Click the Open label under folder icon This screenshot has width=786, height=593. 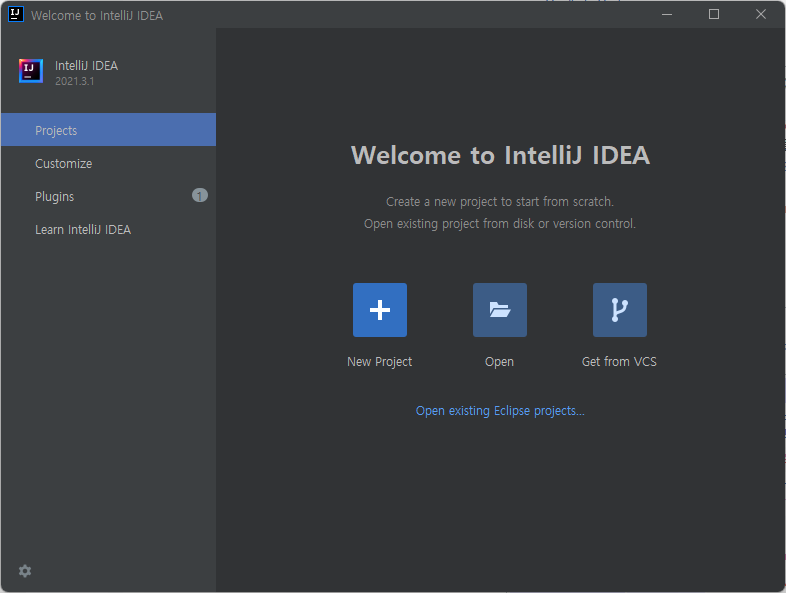click(499, 361)
